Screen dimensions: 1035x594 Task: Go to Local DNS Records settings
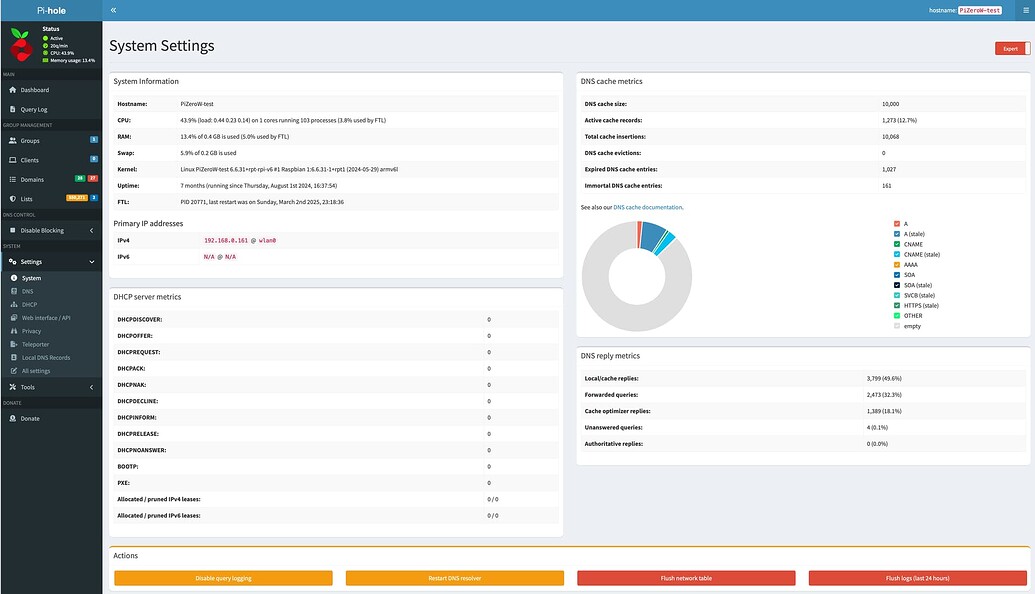45,357
